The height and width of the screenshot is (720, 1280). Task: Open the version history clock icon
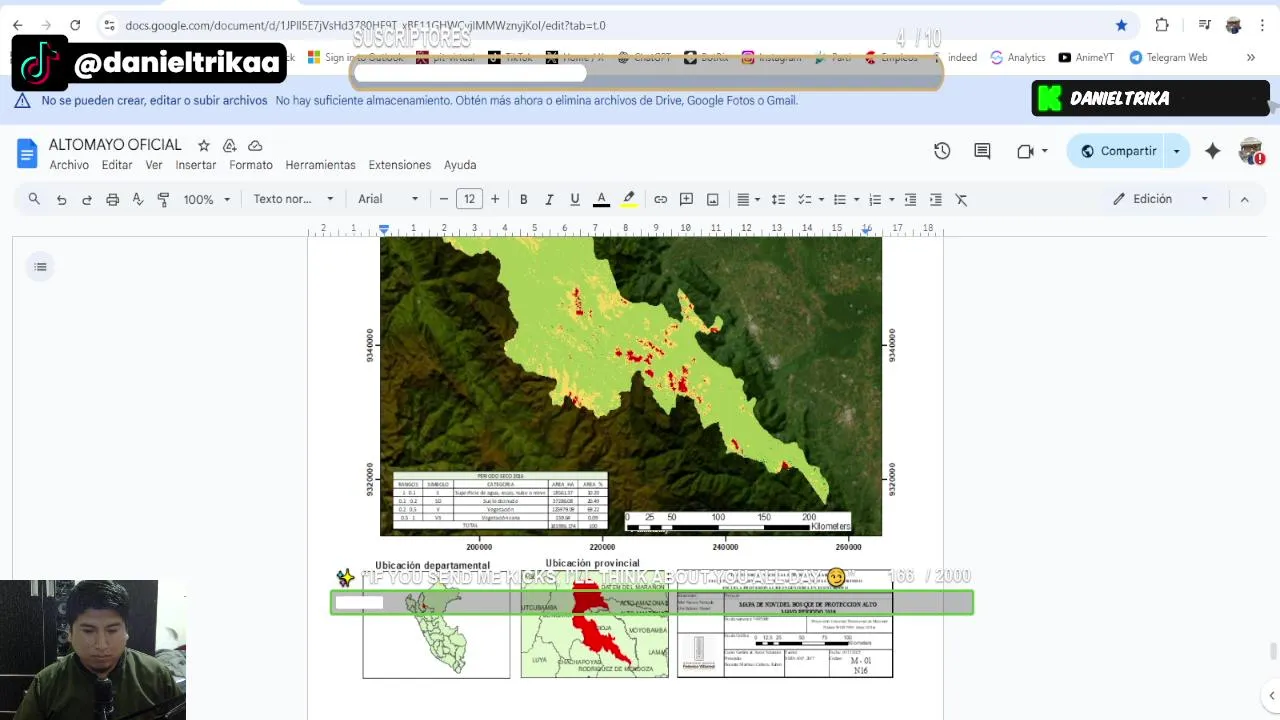[942, 151]
